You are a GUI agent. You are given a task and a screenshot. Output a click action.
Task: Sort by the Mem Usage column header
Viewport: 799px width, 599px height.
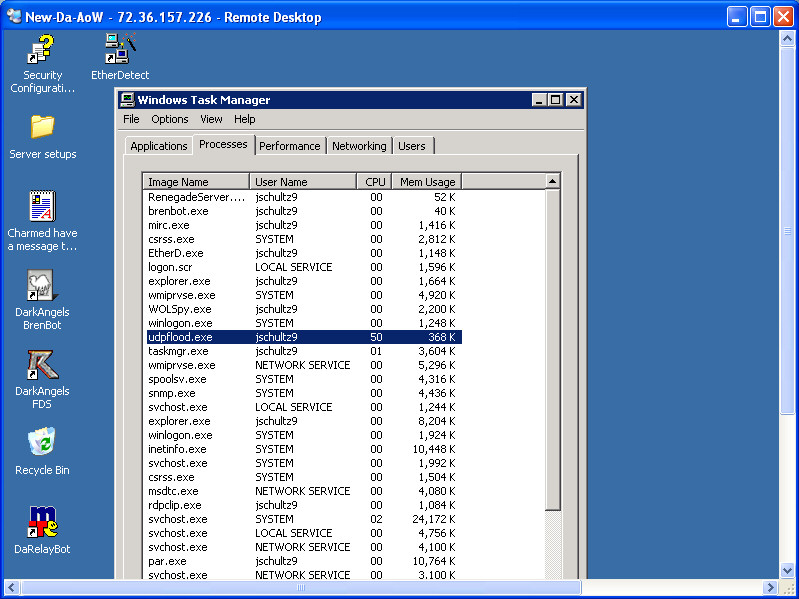tap(427, 182)
